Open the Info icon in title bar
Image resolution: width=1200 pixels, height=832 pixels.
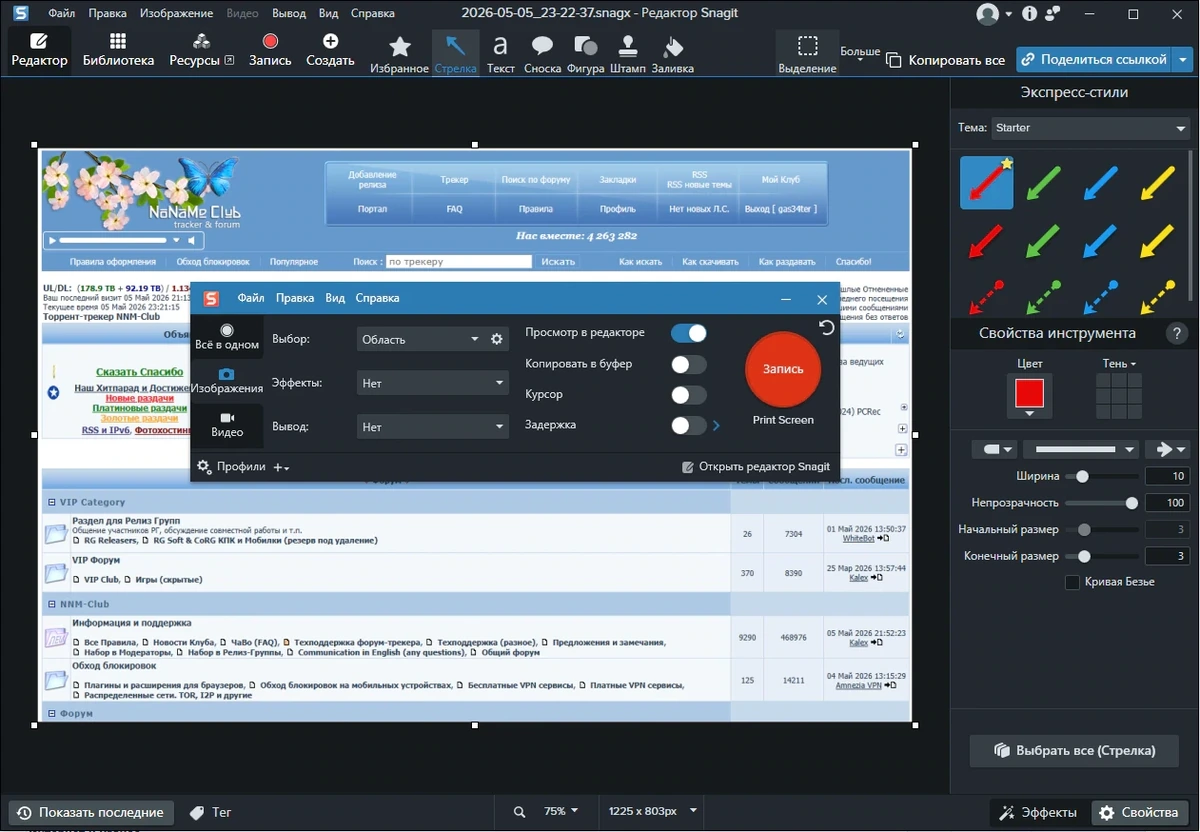point(1027,14)
